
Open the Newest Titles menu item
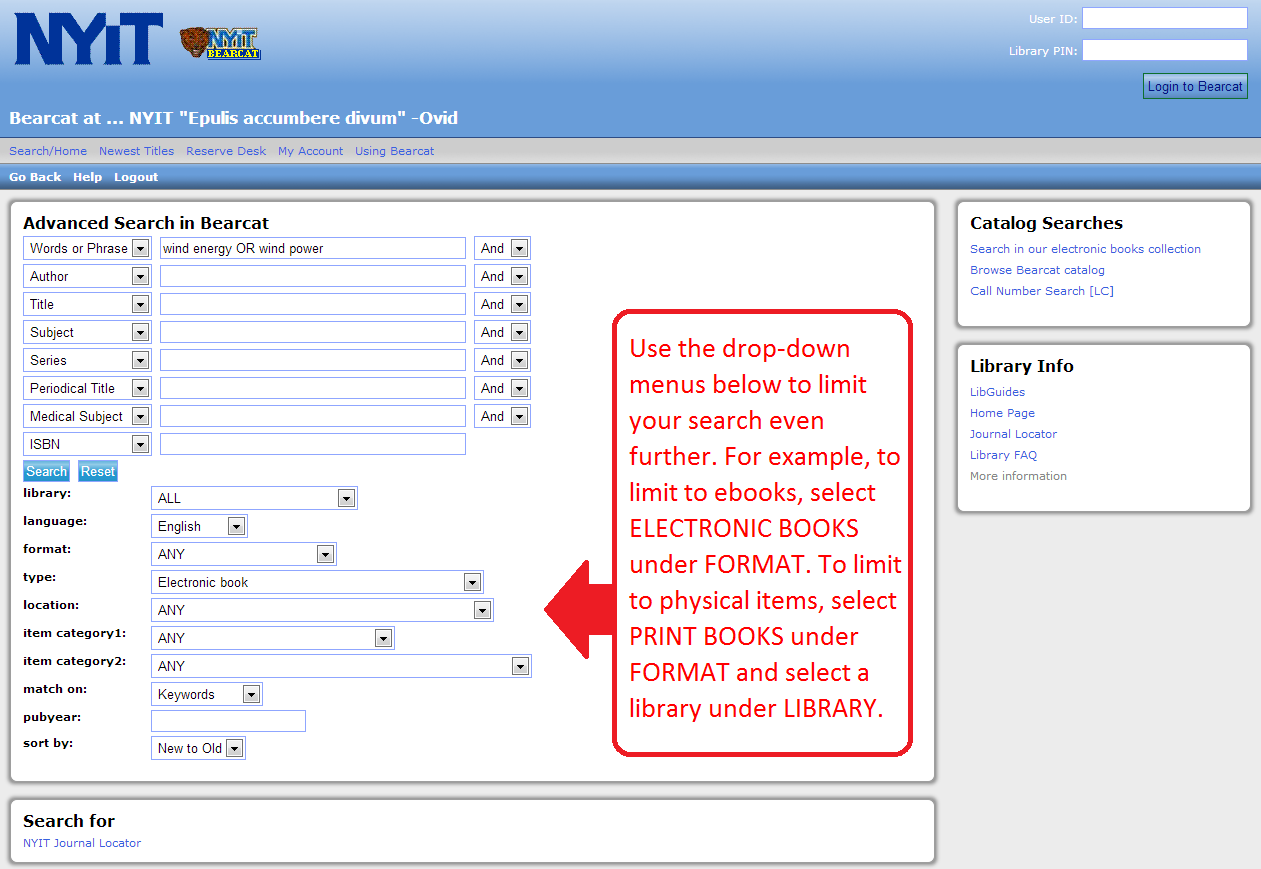(137, 151)
